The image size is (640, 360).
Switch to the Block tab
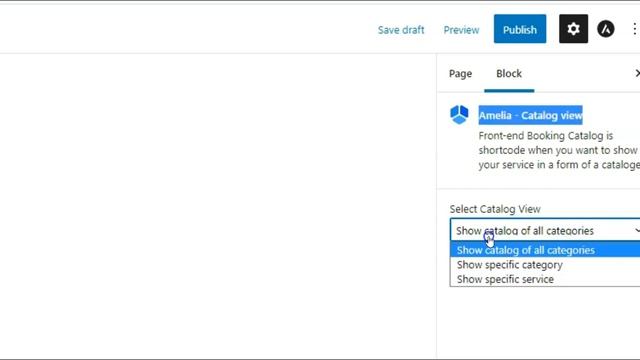509,73
